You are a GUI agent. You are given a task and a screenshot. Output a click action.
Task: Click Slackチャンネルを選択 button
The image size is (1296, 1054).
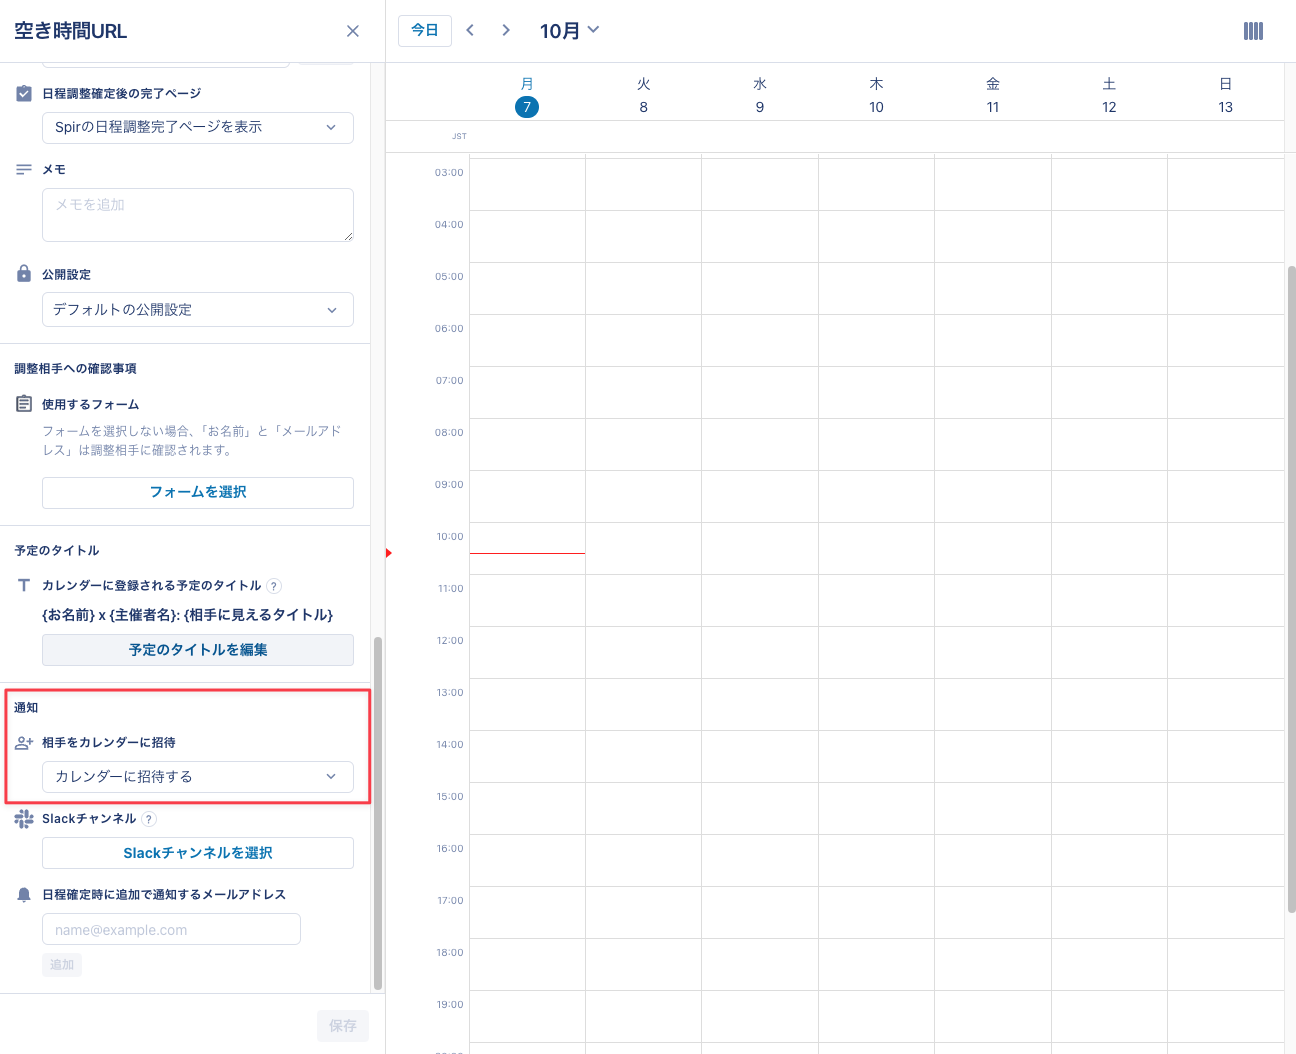tap(198, 853)
